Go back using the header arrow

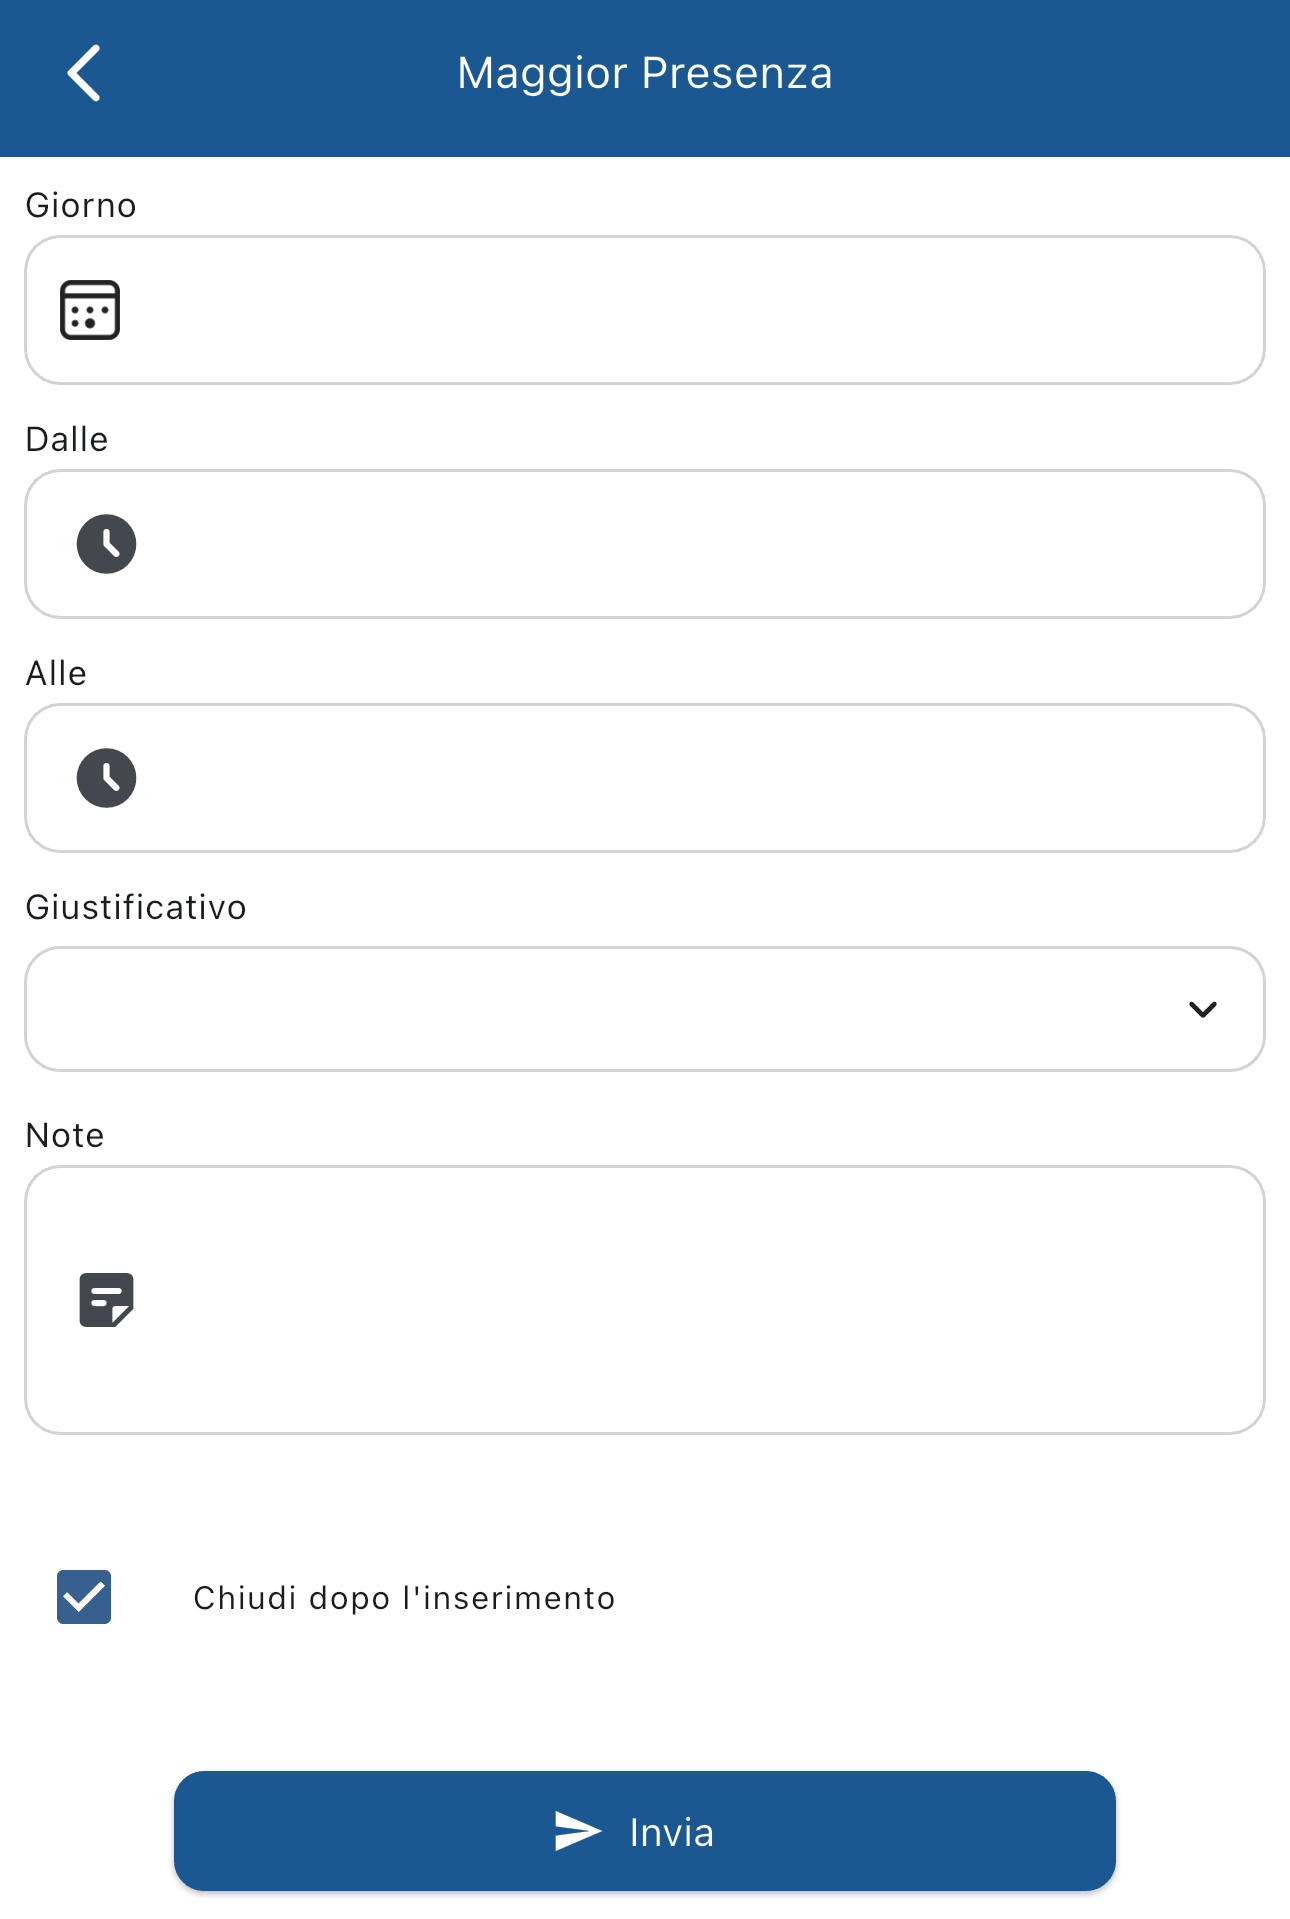[x=85, y=73]
